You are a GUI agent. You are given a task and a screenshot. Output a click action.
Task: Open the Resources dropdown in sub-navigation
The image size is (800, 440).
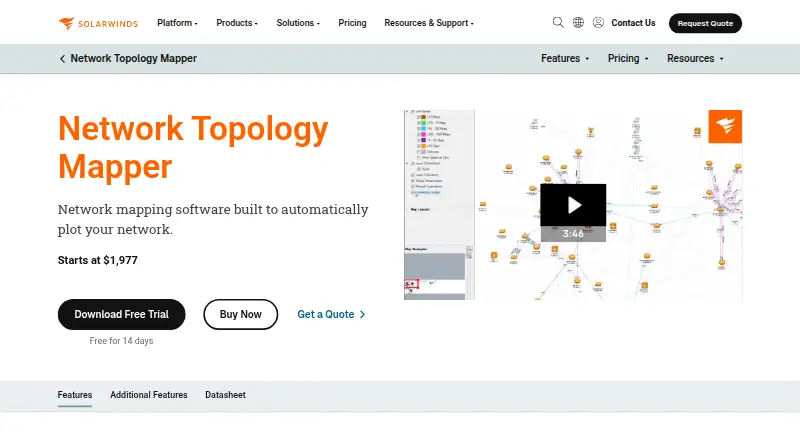695,59
